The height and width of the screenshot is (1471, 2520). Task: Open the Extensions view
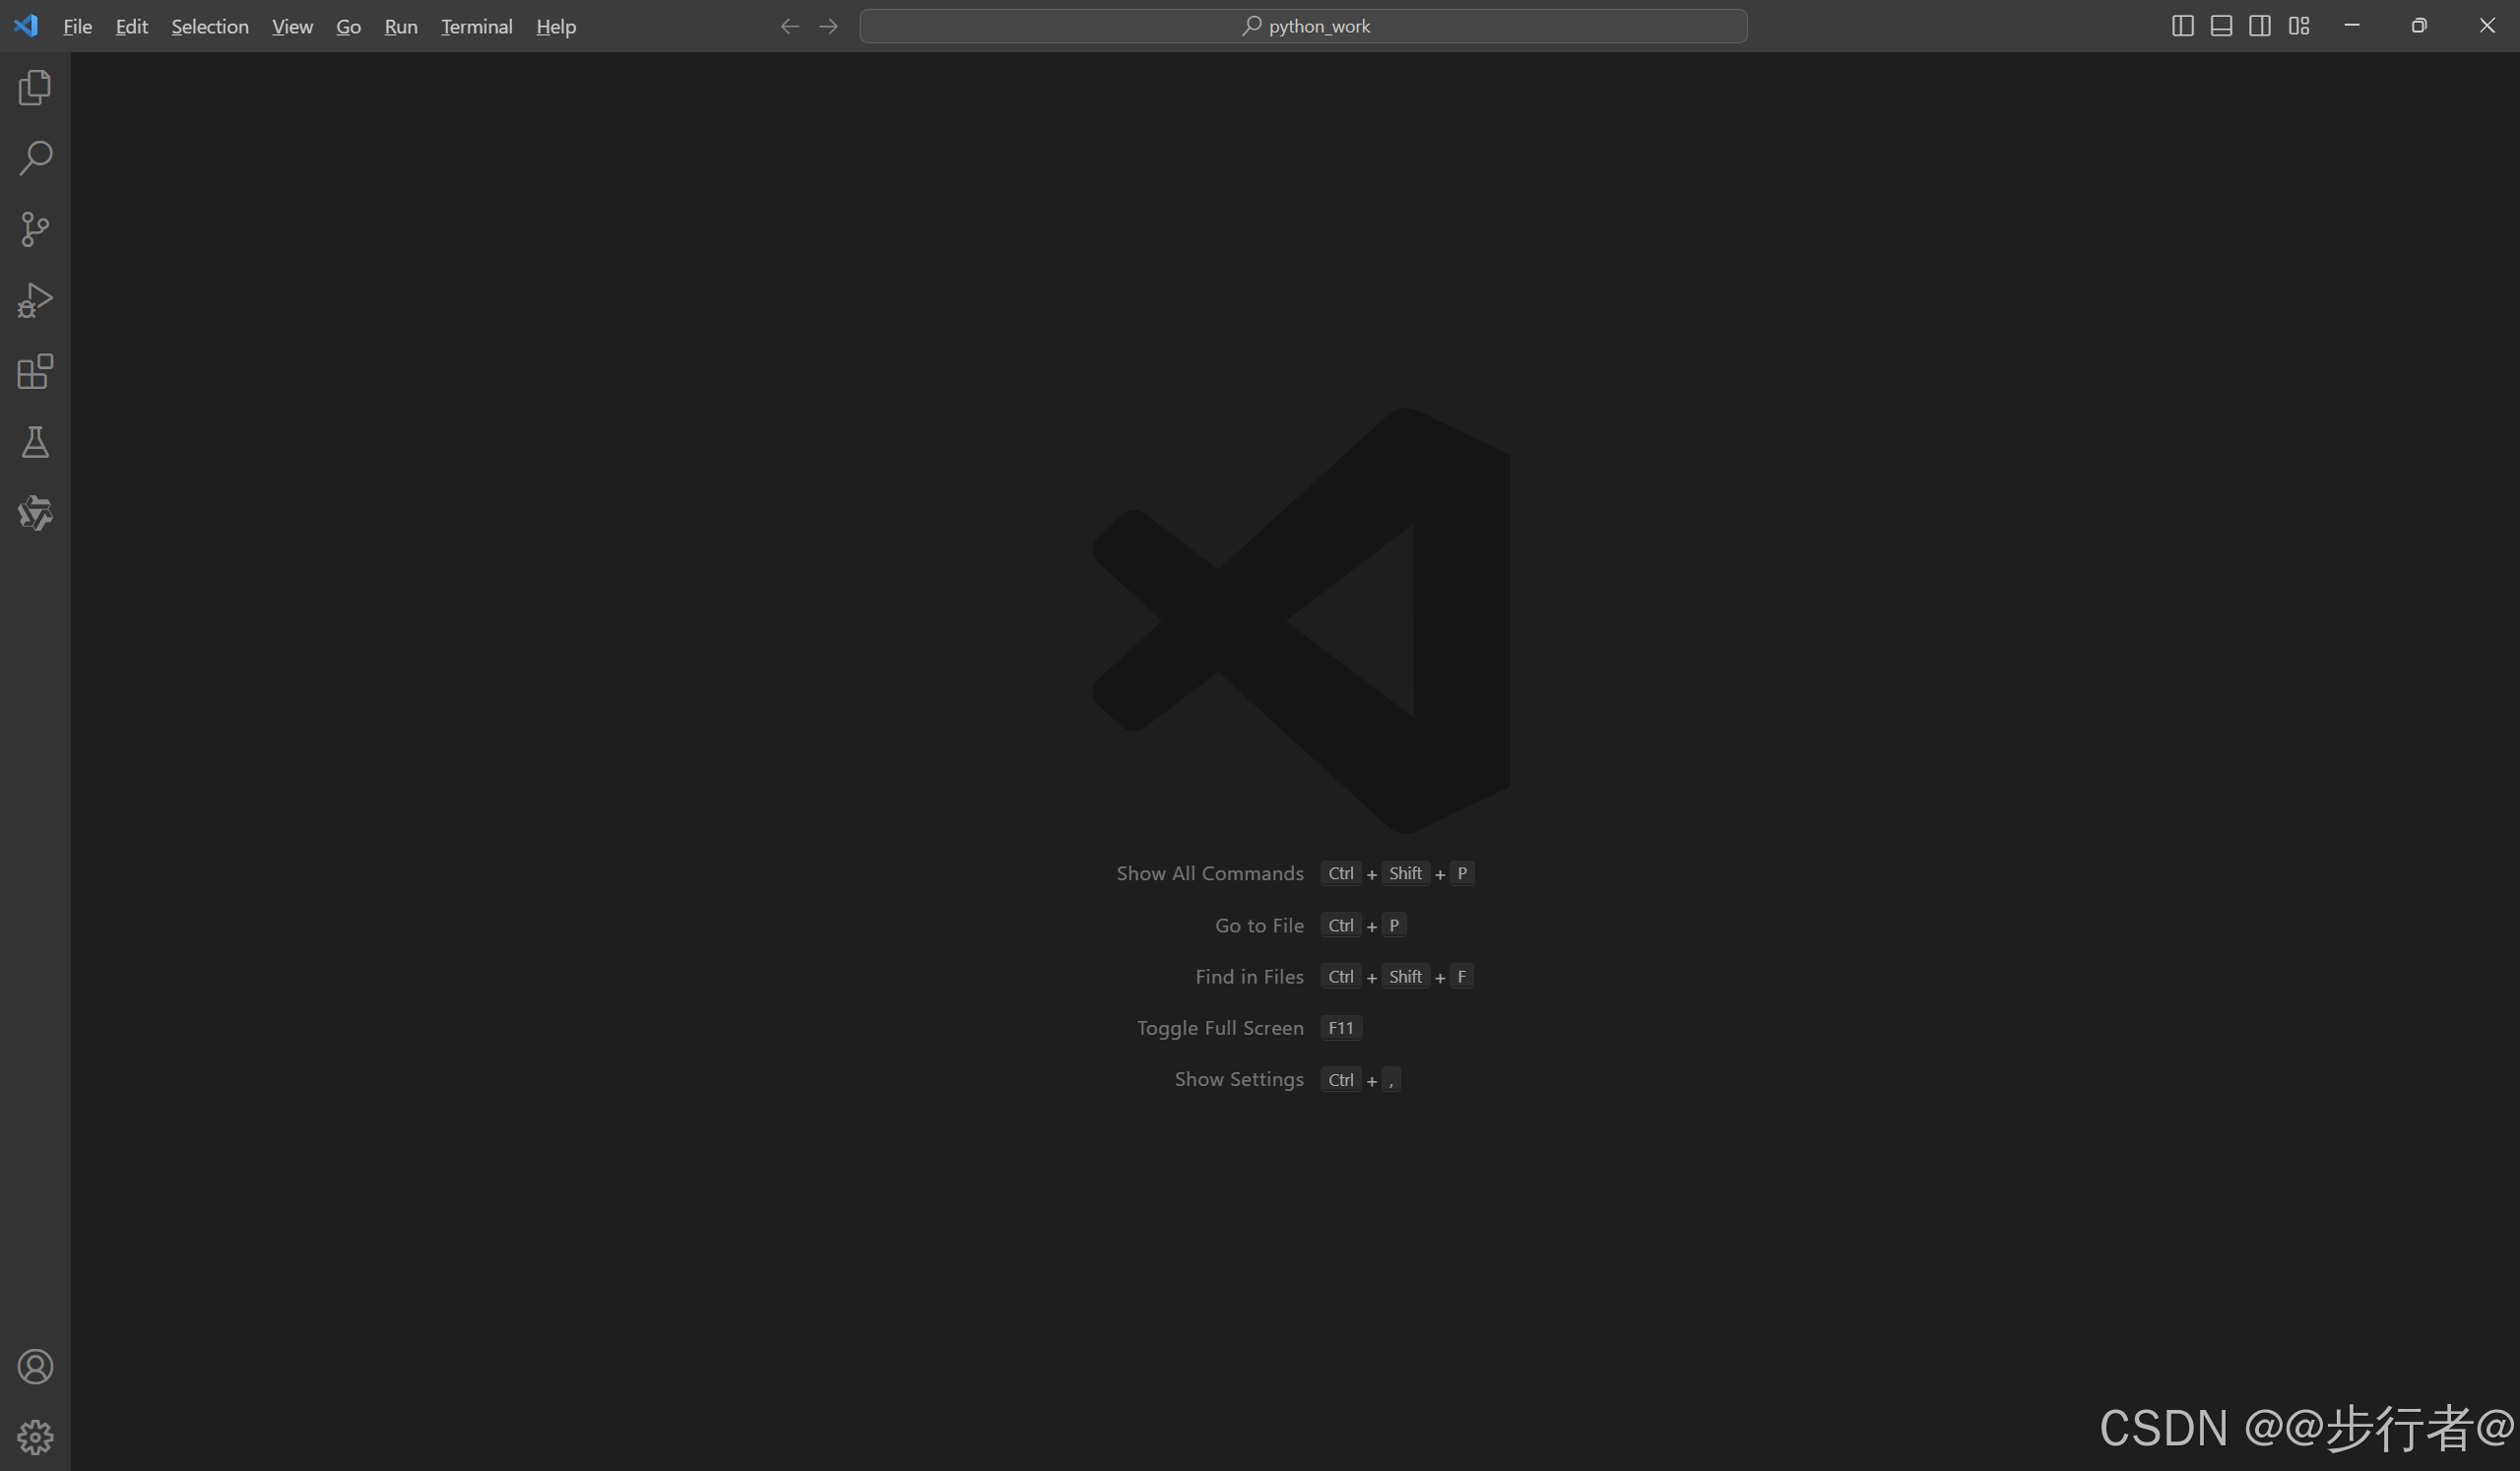tap(35, 371)
